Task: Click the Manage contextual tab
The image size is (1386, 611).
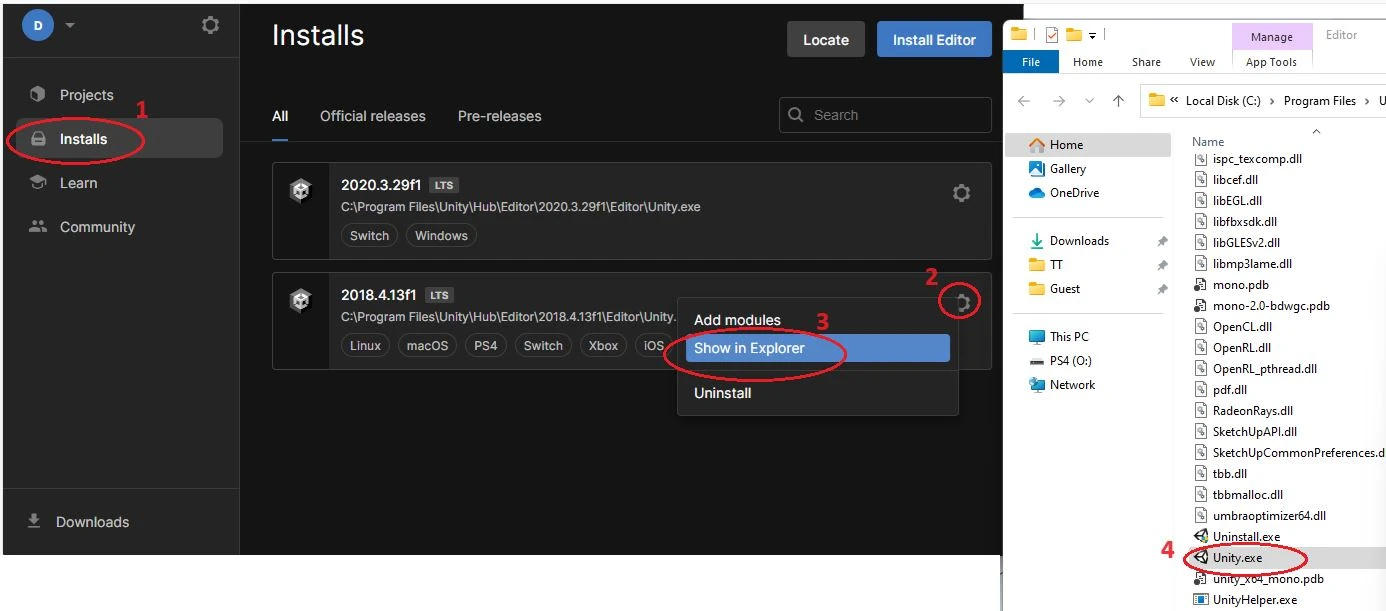Action: (x=1271, y=37)
